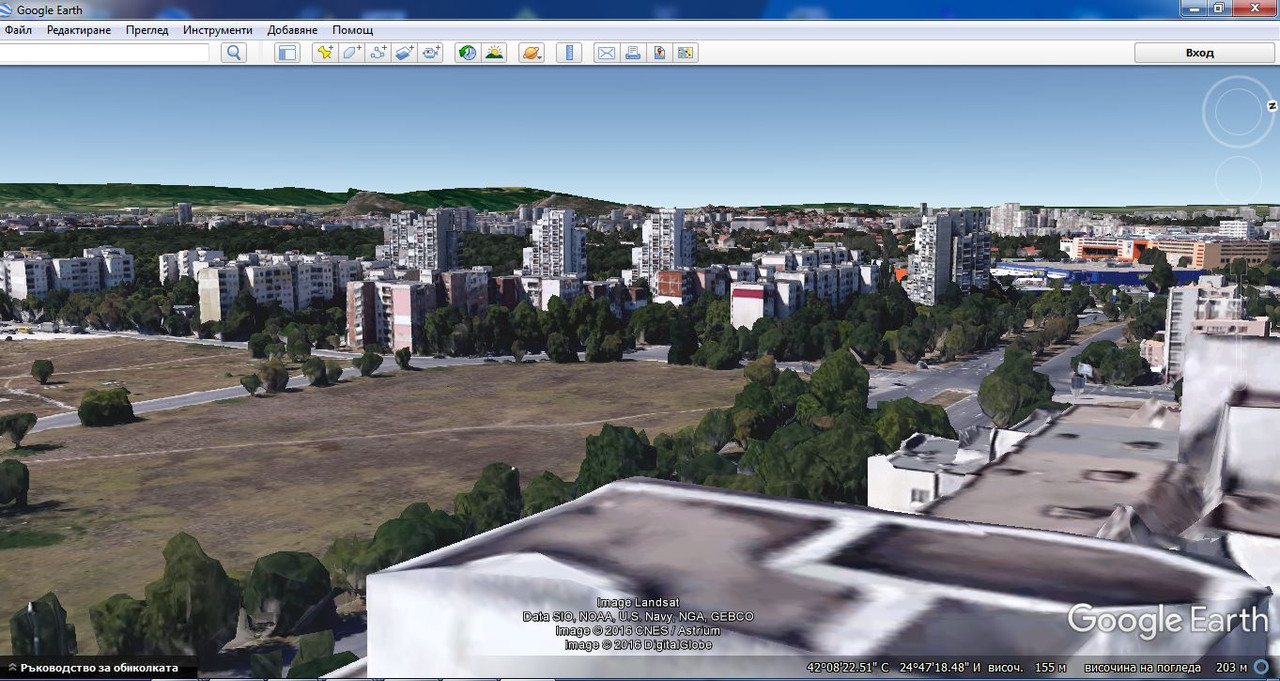Viewport: 1280px width, 681px height.
Task: Show the ruler tool
Action: click(x=568, y=53)
